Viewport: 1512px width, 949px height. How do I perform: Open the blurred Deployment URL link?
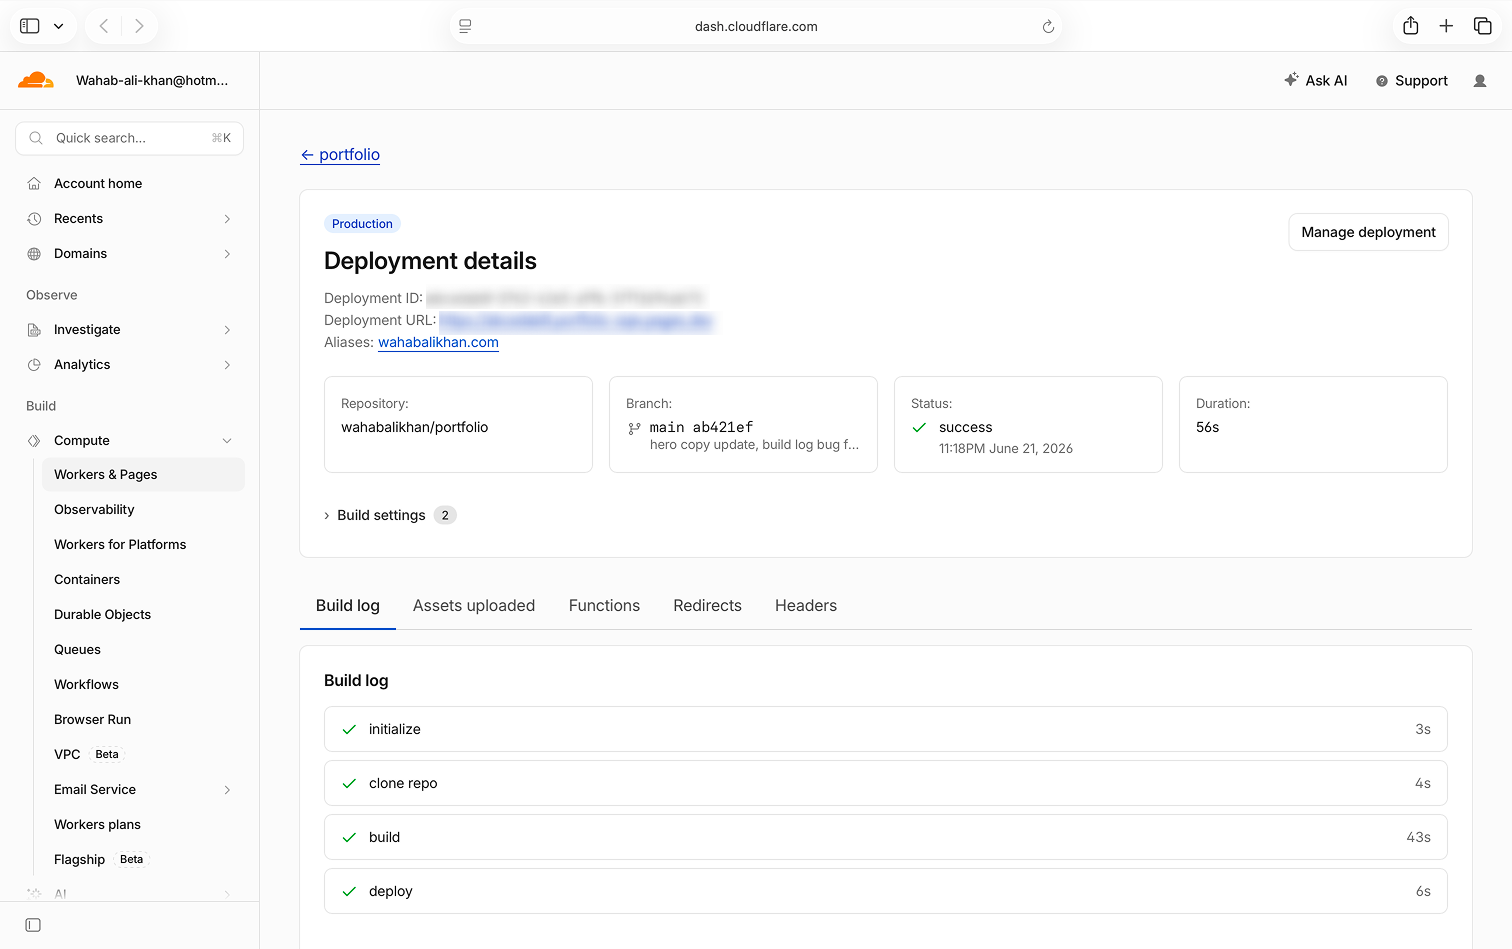(576, 321)
